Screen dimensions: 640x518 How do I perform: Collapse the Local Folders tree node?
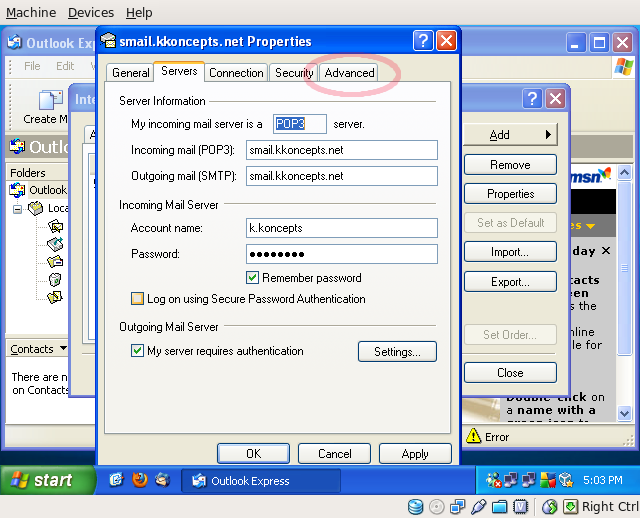click(17, 209)
